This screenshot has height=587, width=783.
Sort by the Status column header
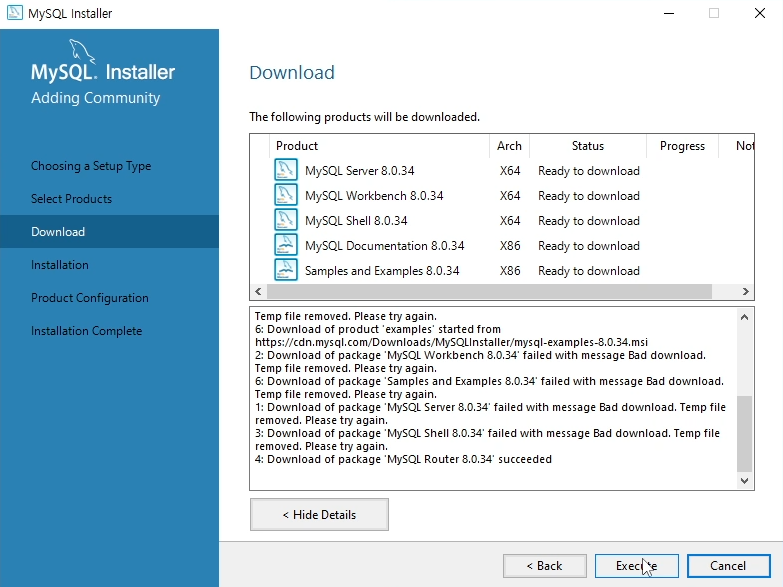[588, 146]
